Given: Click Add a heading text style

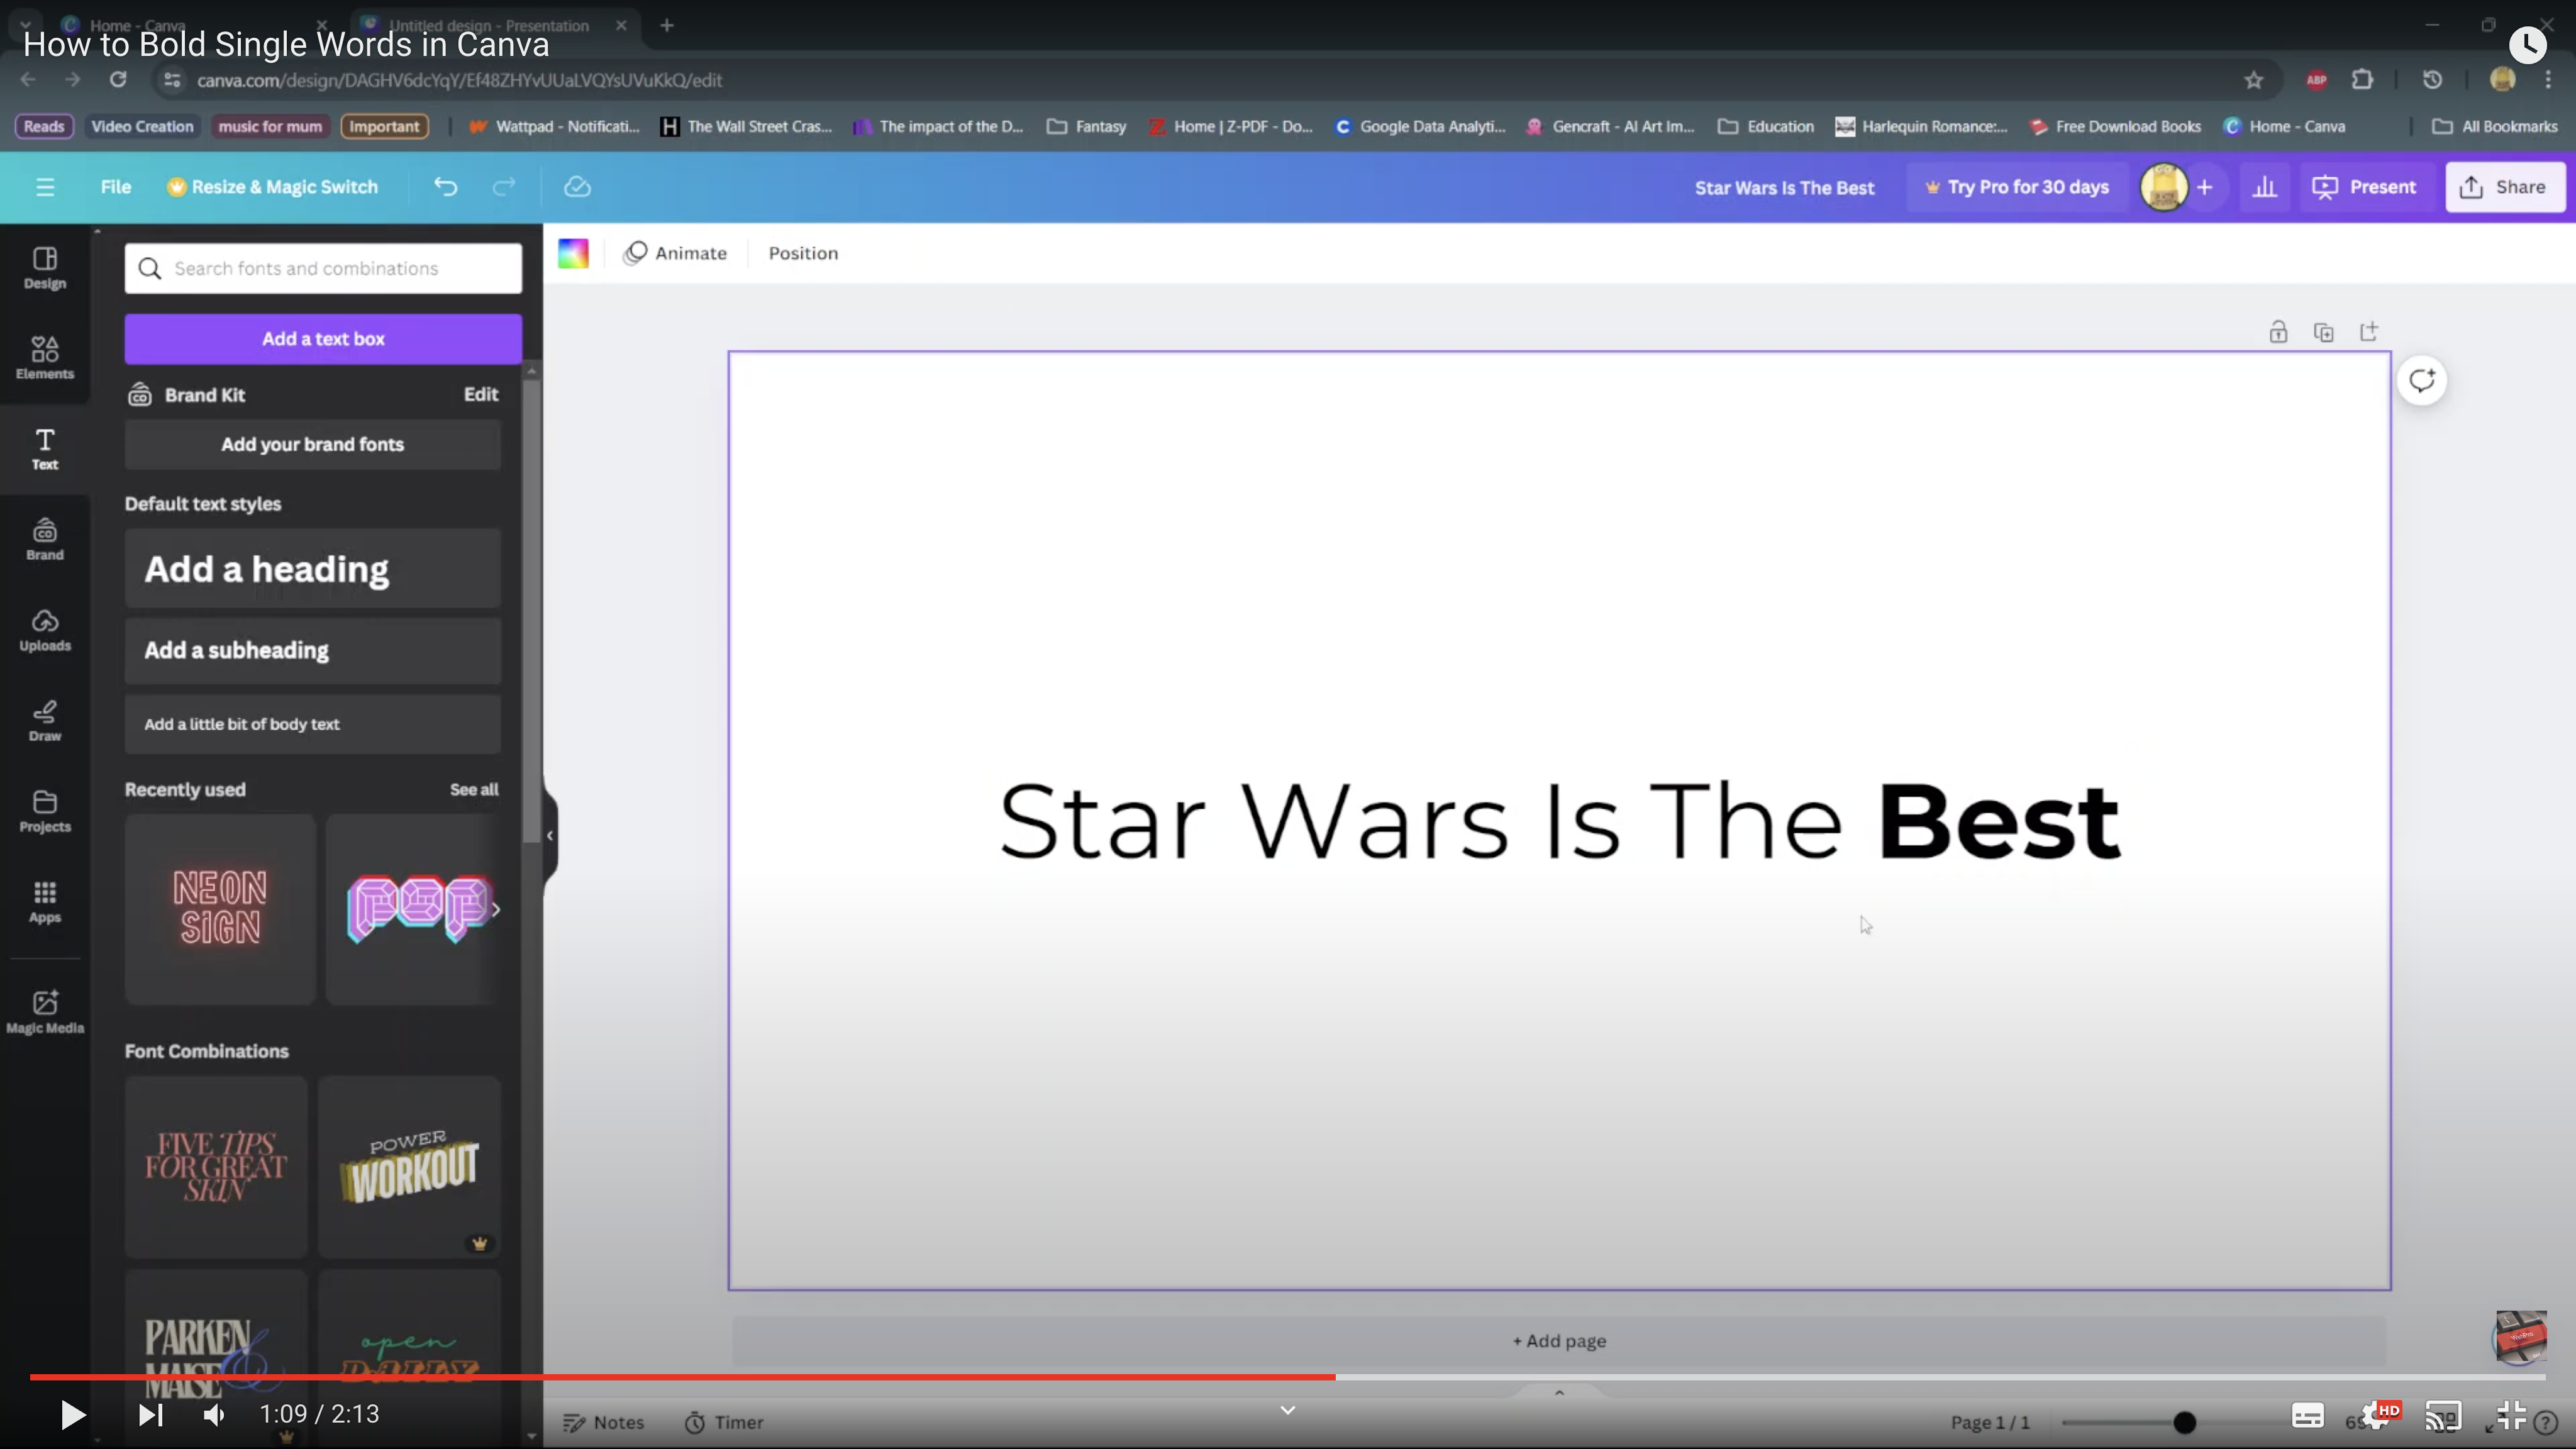Looking at the screenshot, I should (312, 568).
